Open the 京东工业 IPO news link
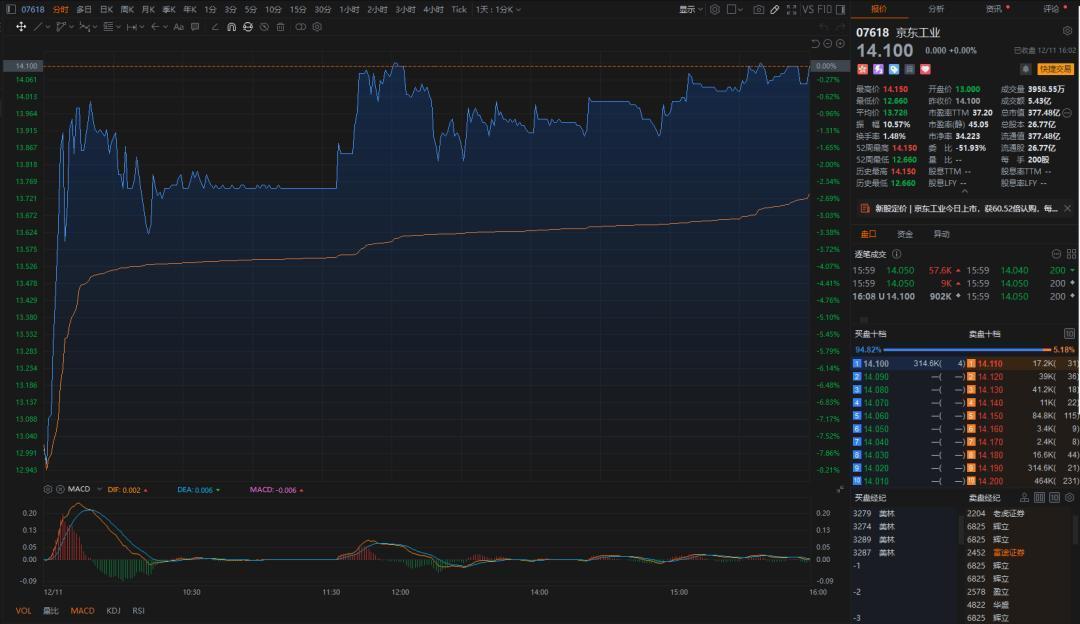The height and width of the screenshot is (624, 1080). click(x=966, y=209)
